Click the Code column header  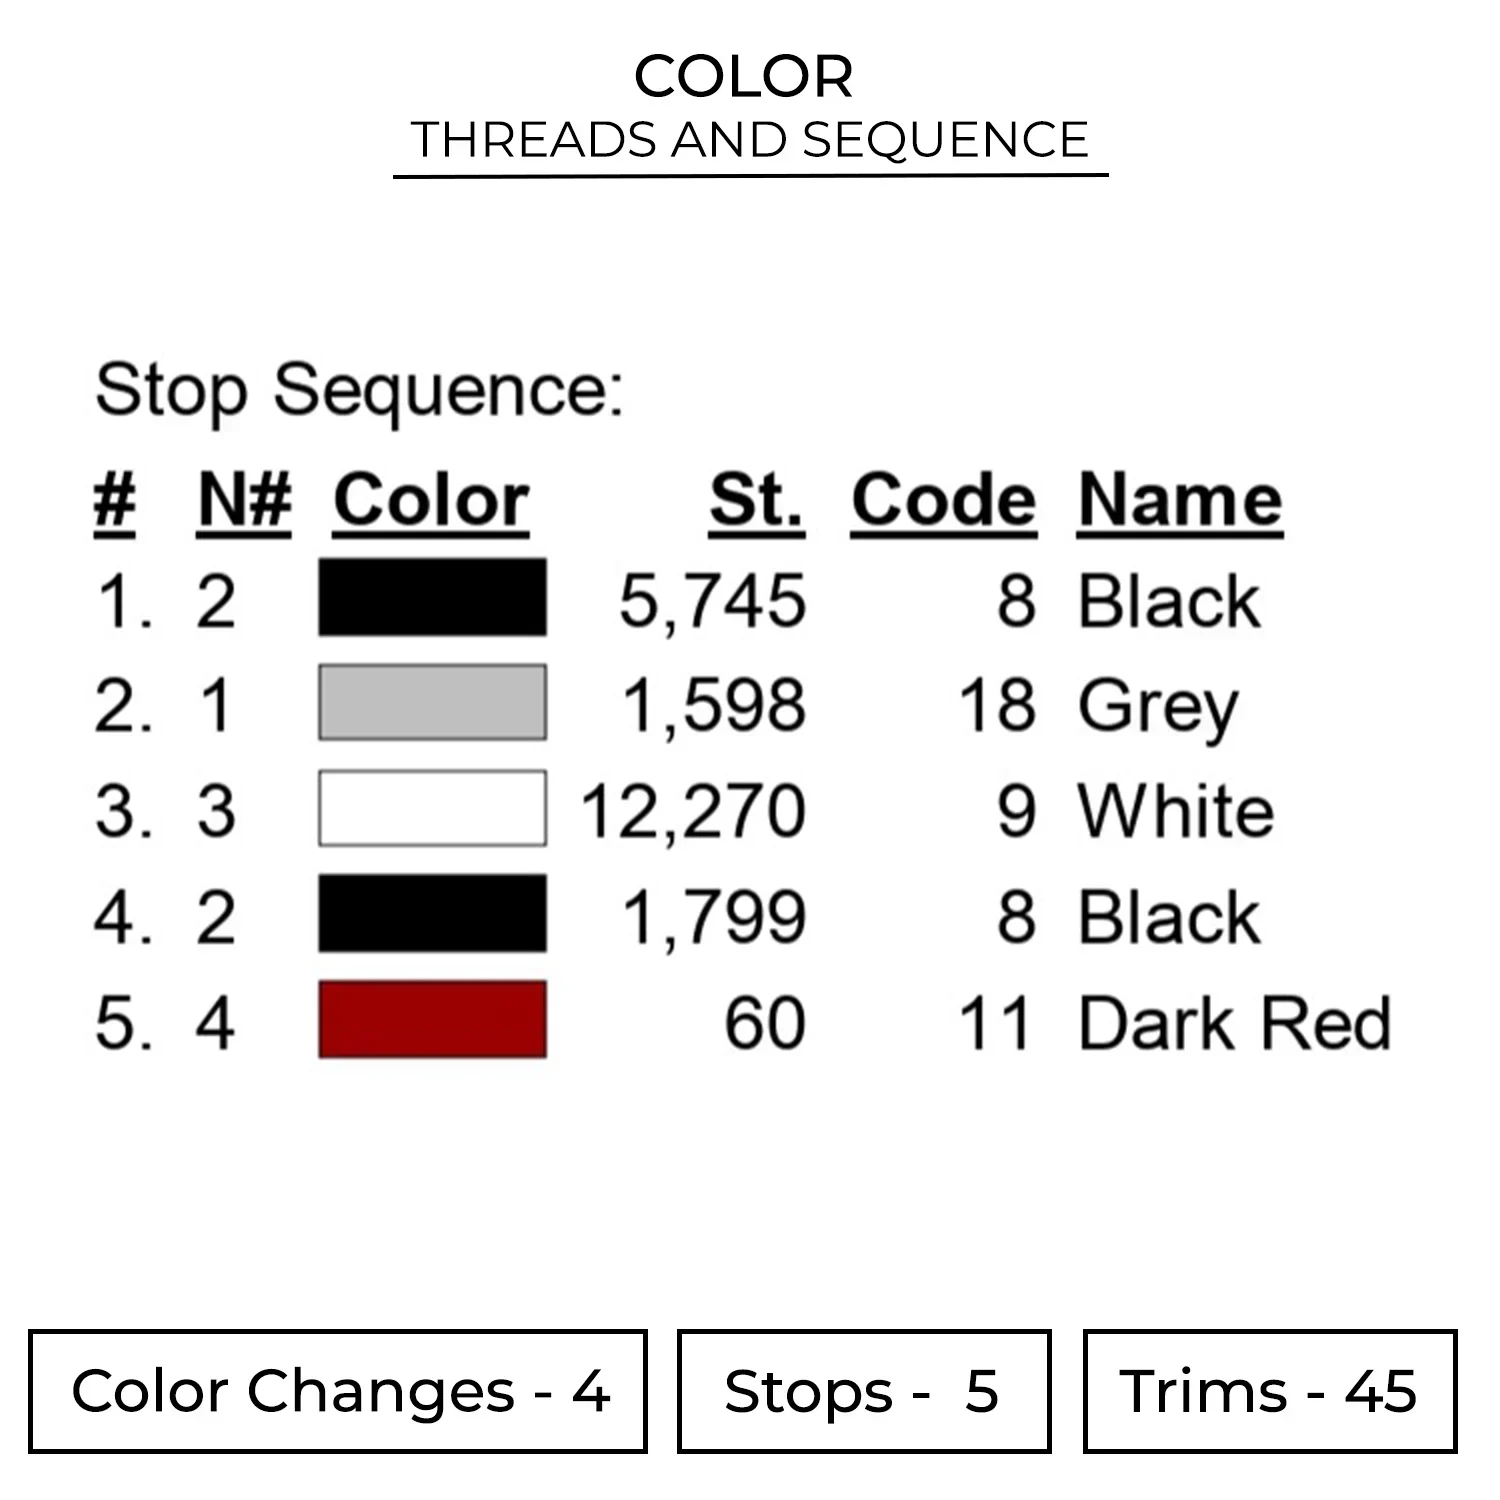943,500
